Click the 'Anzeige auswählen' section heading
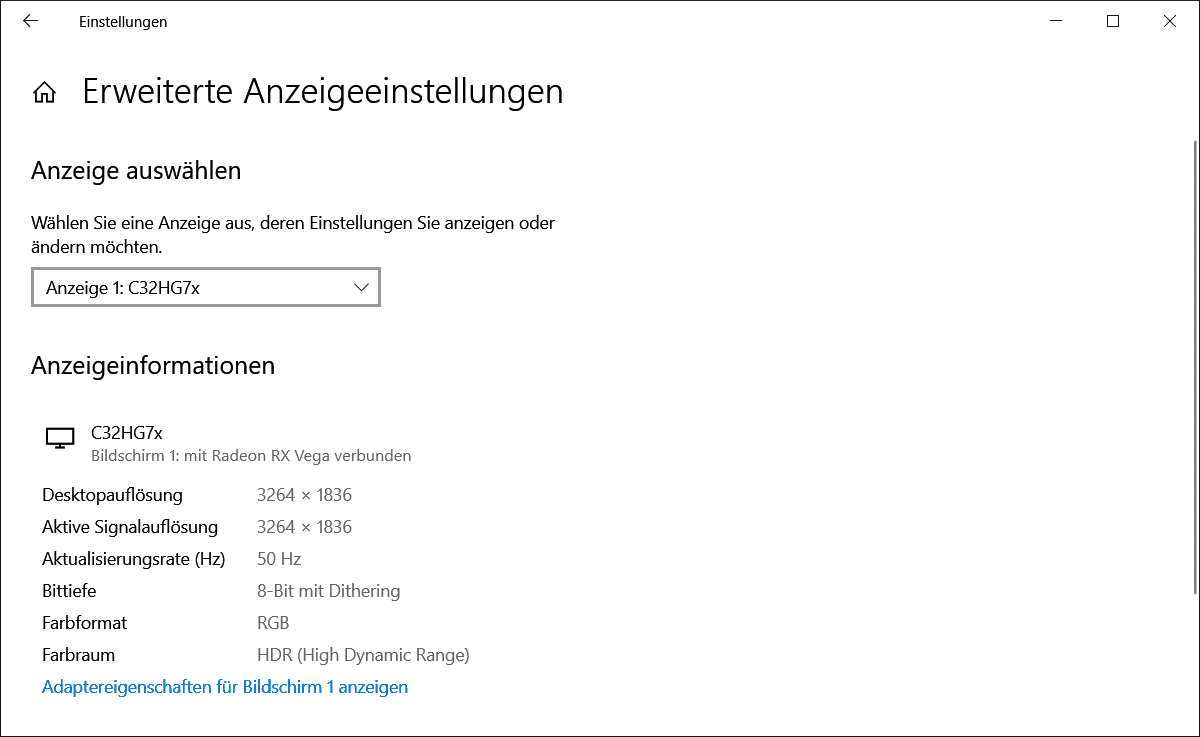 tap(136, 170)
